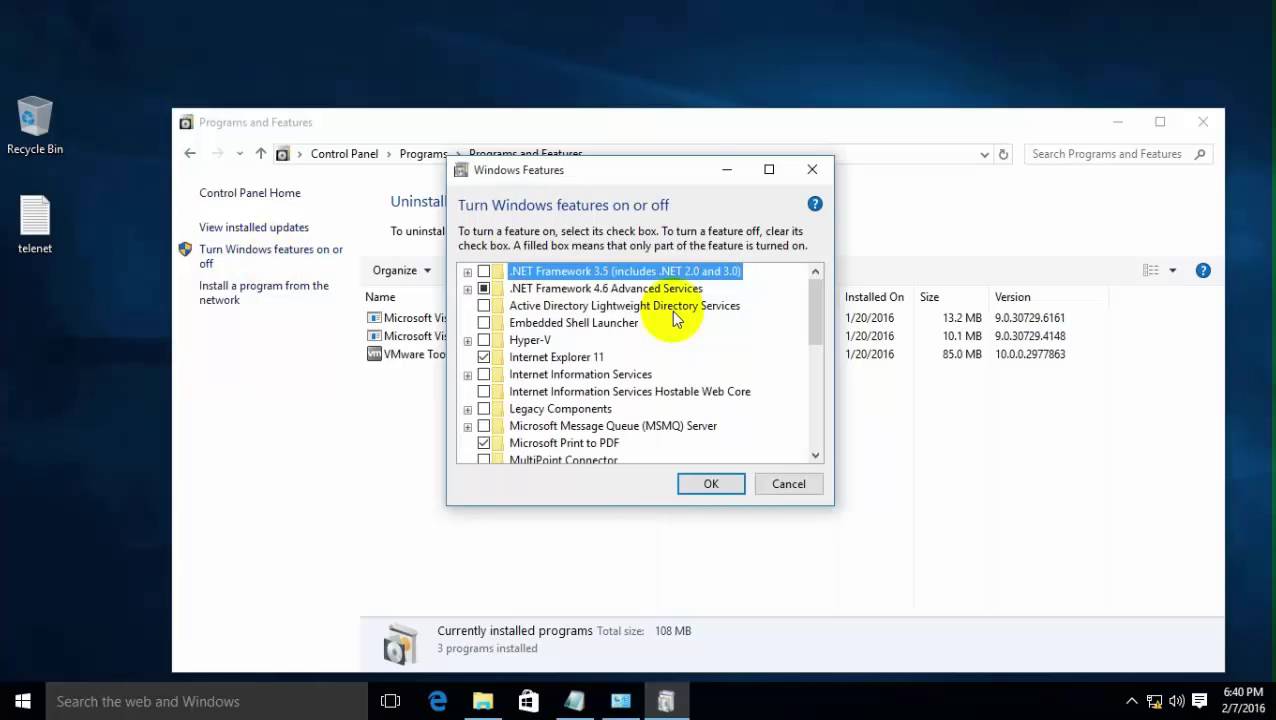The image size is (1276, 720).
Task: Expand Microsoft Message Queue (MSMQ) Server node
Action: tap(467, 426)
